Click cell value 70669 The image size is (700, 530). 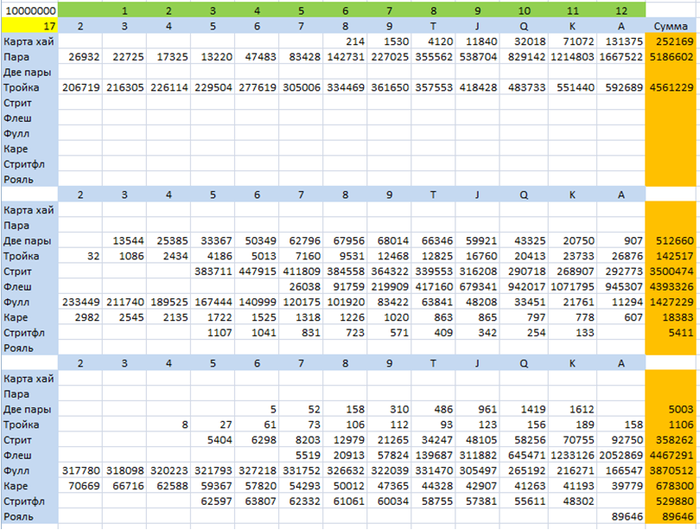(x=80, y=486)
